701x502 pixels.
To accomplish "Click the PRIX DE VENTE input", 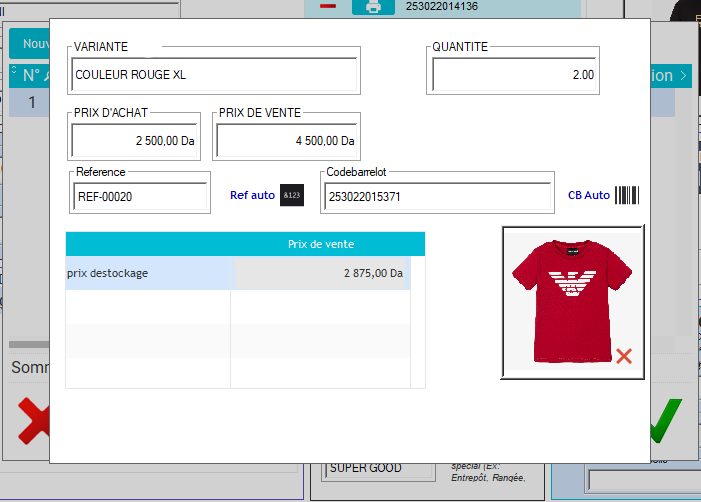I will pyautogui.click(x=286, y=141).
